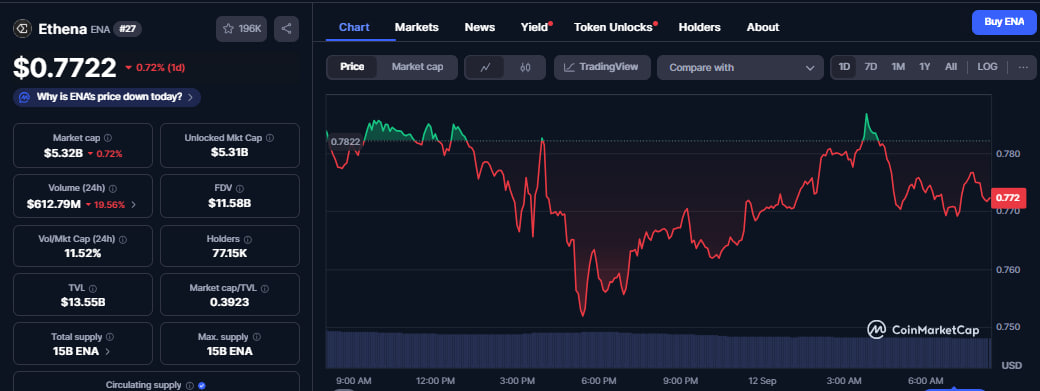Click Vol/Mkt Cap (24h) info icon
The height and width of the screenshot is (391, 1040).
coord(122,239)
